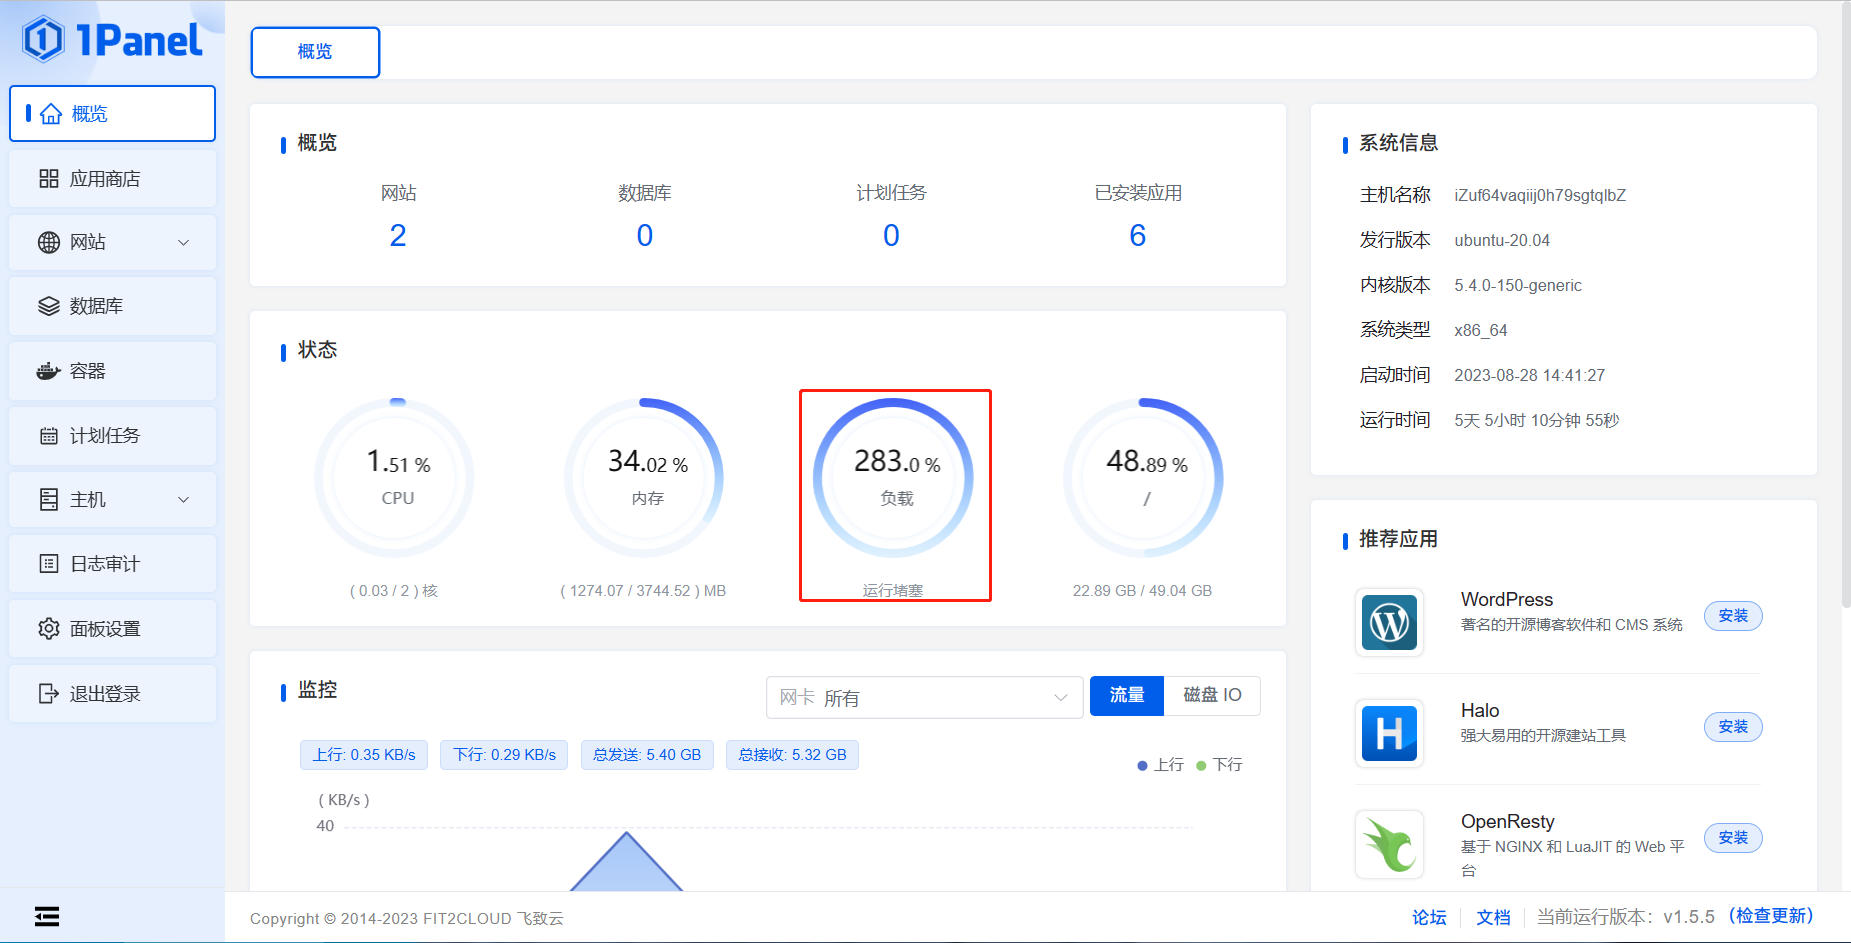Open the 应用商店 app store section

point(106,178)
